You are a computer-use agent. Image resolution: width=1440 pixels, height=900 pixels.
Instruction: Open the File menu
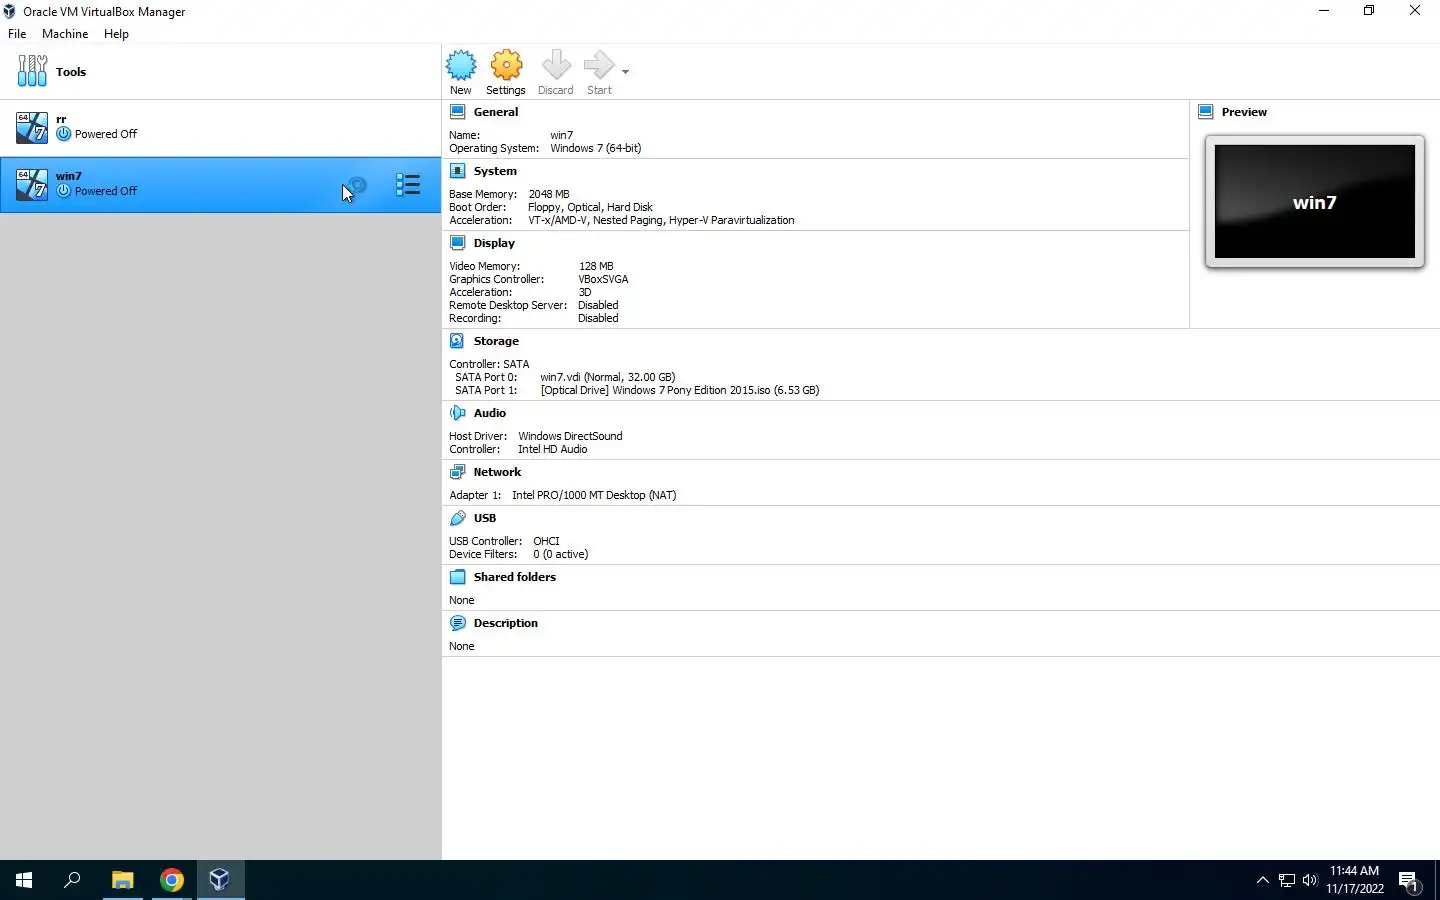click(x=17, y=34)
